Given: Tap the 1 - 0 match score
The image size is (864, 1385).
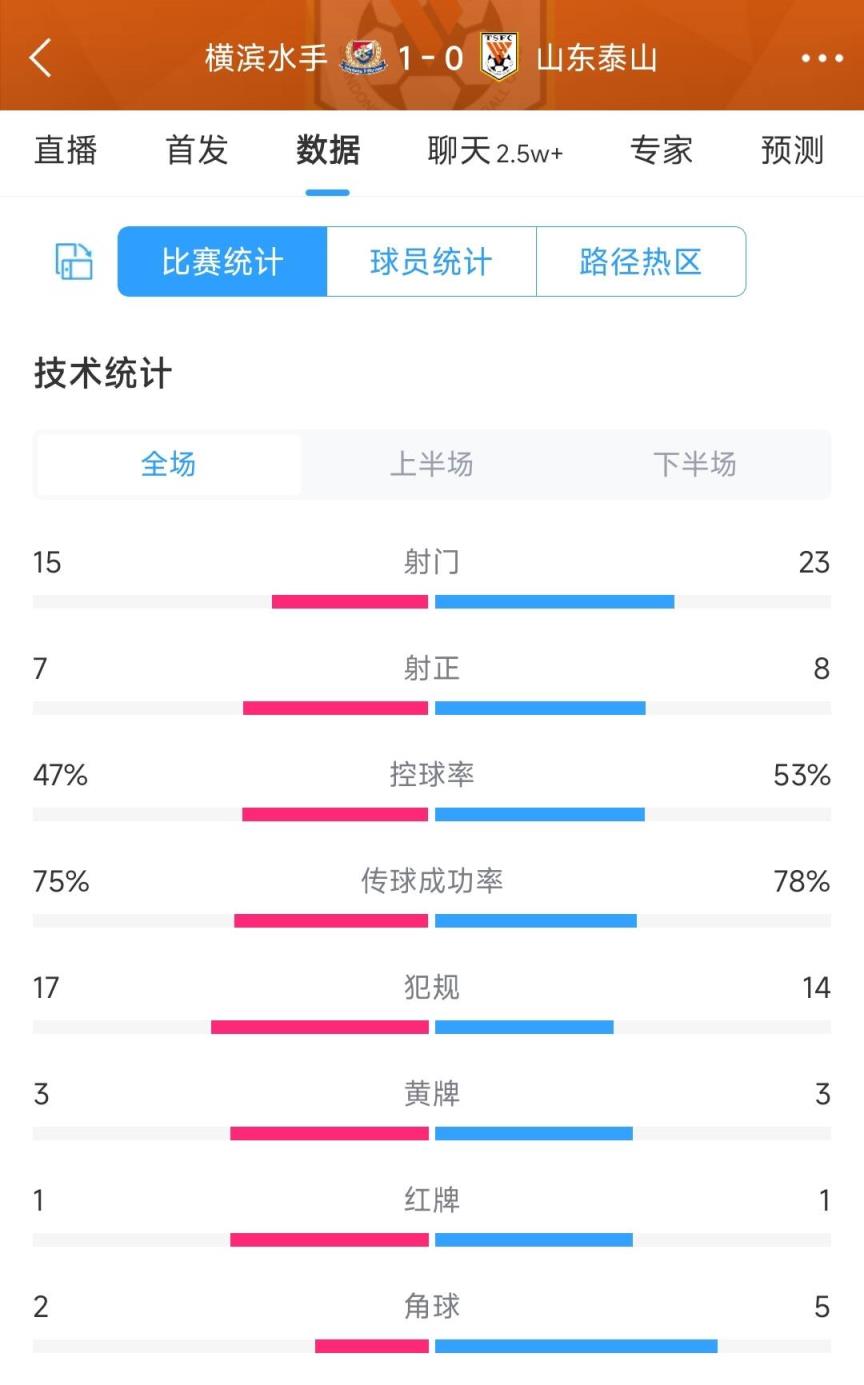Looking at the screenshot, I should 431,58.
